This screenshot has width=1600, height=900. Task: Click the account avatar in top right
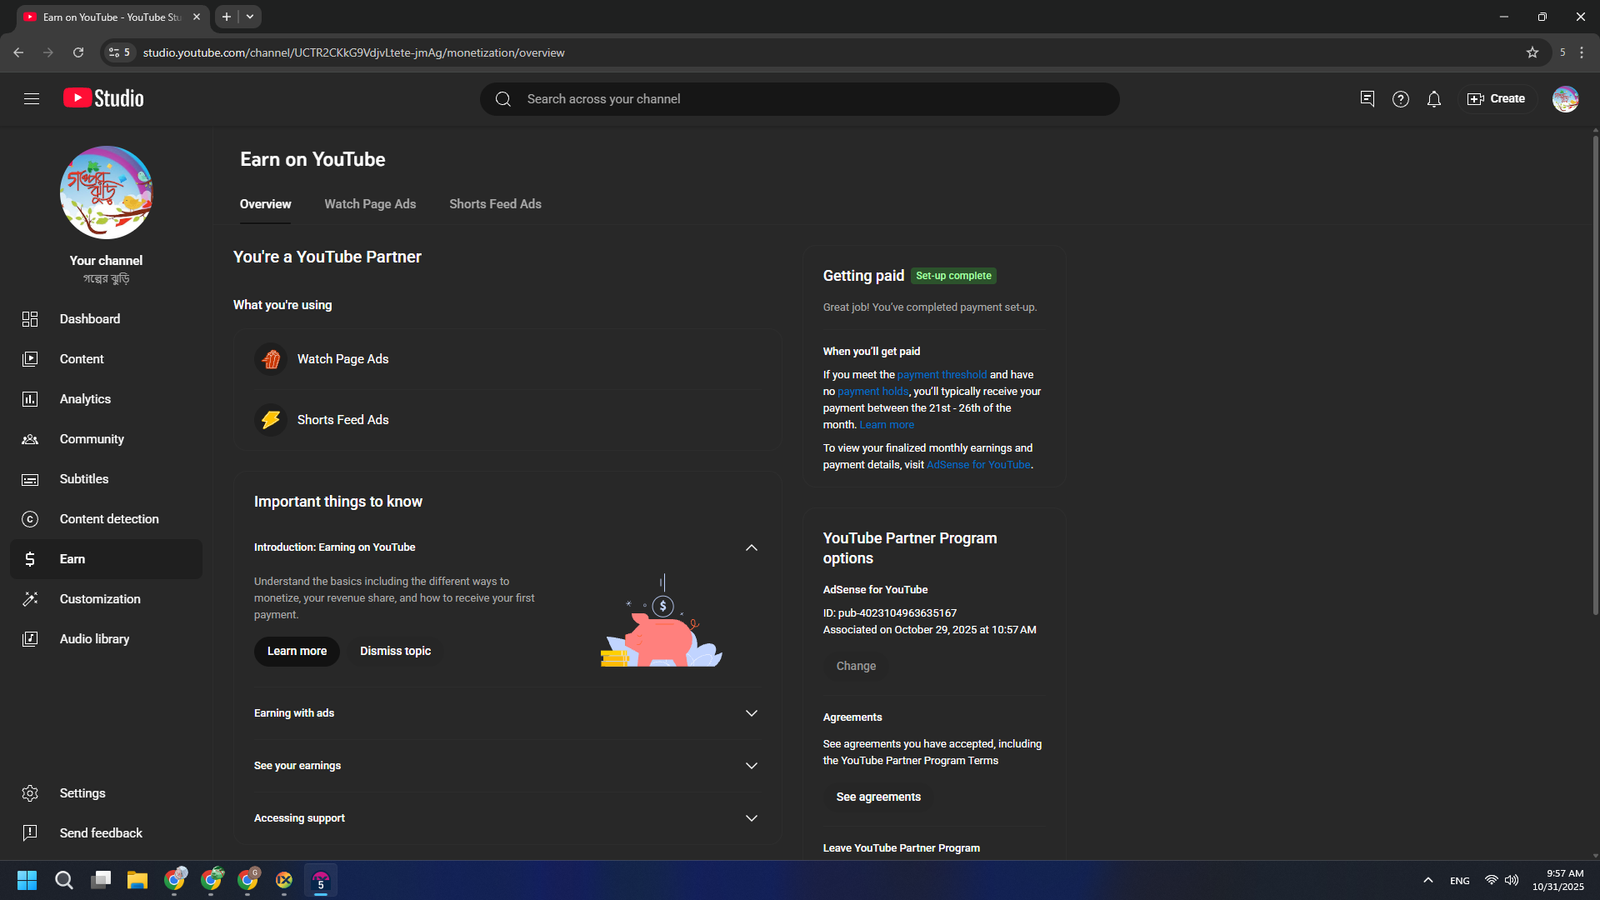coord(1565,99)
